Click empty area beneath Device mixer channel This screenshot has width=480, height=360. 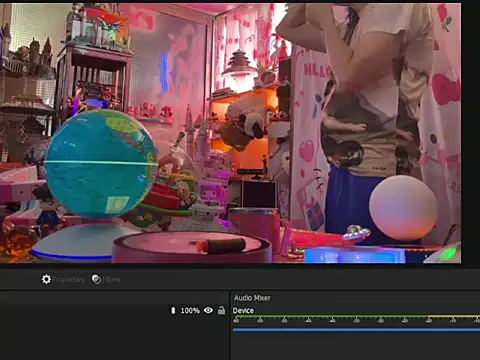point(356,347)
